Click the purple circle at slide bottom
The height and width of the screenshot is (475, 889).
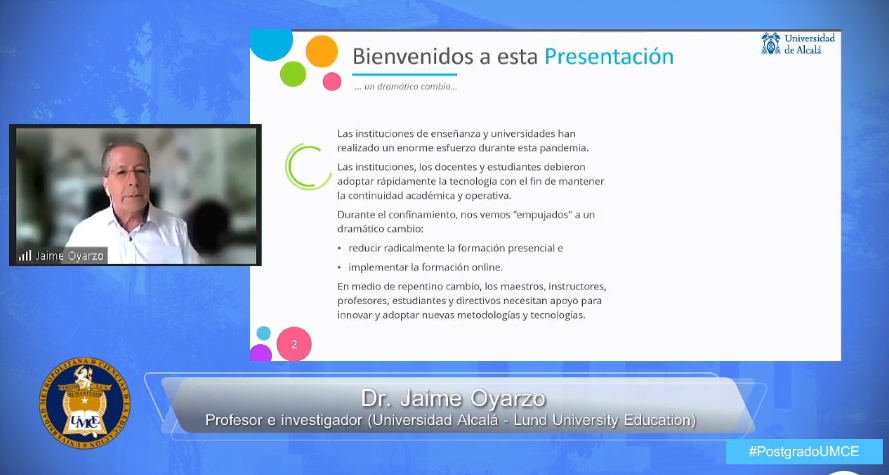pyautogui.click(x=261, y=353)
